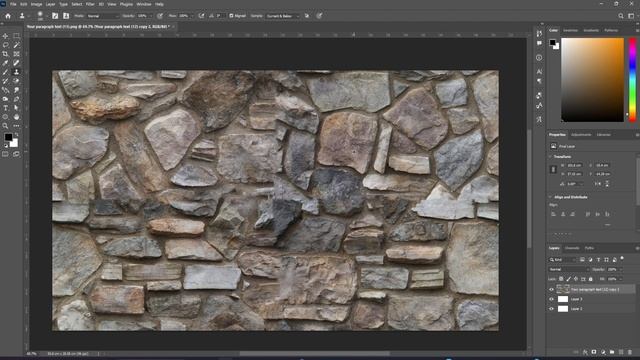Toggle the Aligned checkbox

(231, 16)
